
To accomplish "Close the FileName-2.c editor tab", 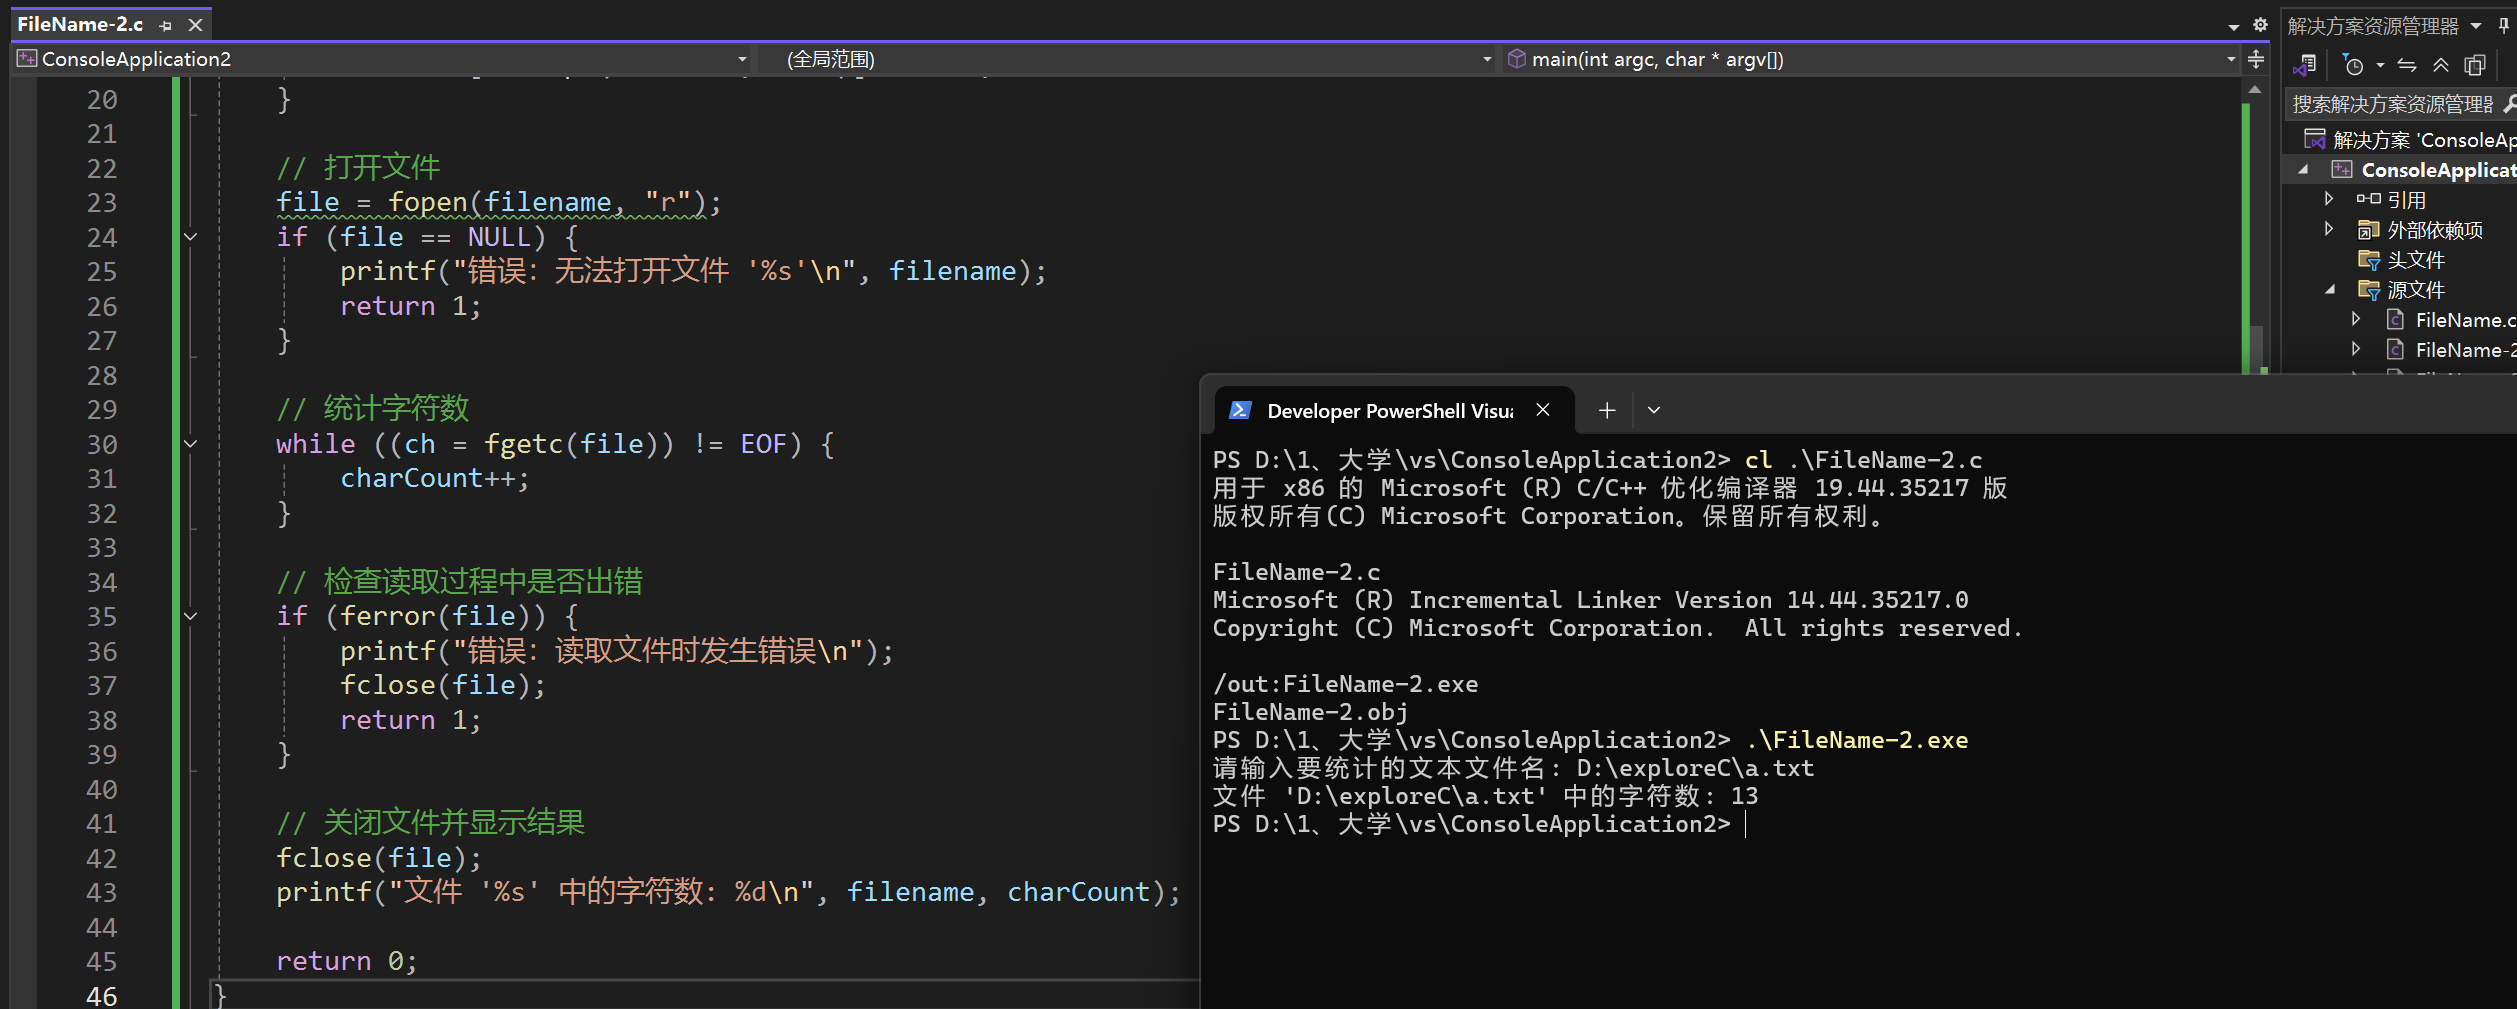I will (x=196, y=25).
